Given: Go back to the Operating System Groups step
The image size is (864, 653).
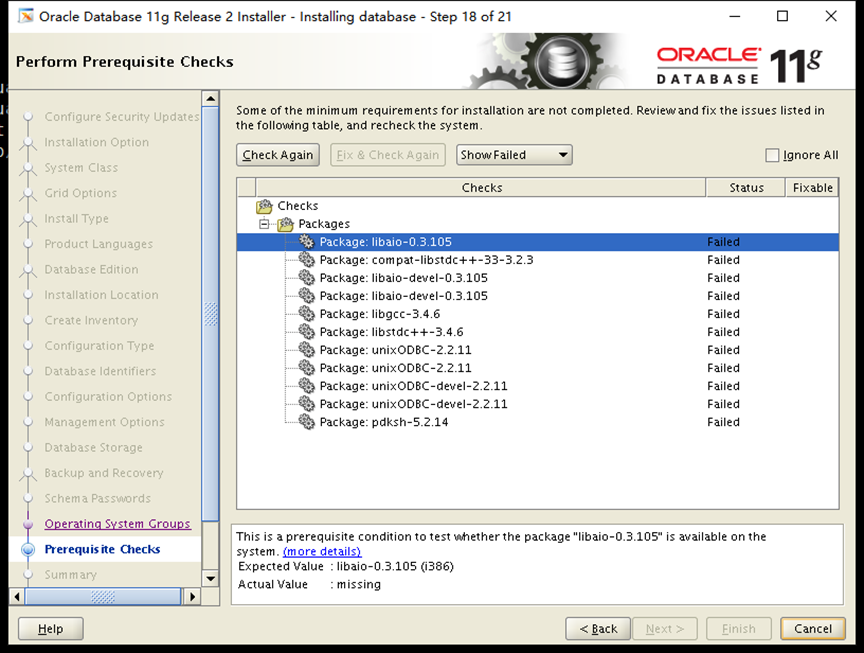Looking at the screenshot, I should pos(119,524).
